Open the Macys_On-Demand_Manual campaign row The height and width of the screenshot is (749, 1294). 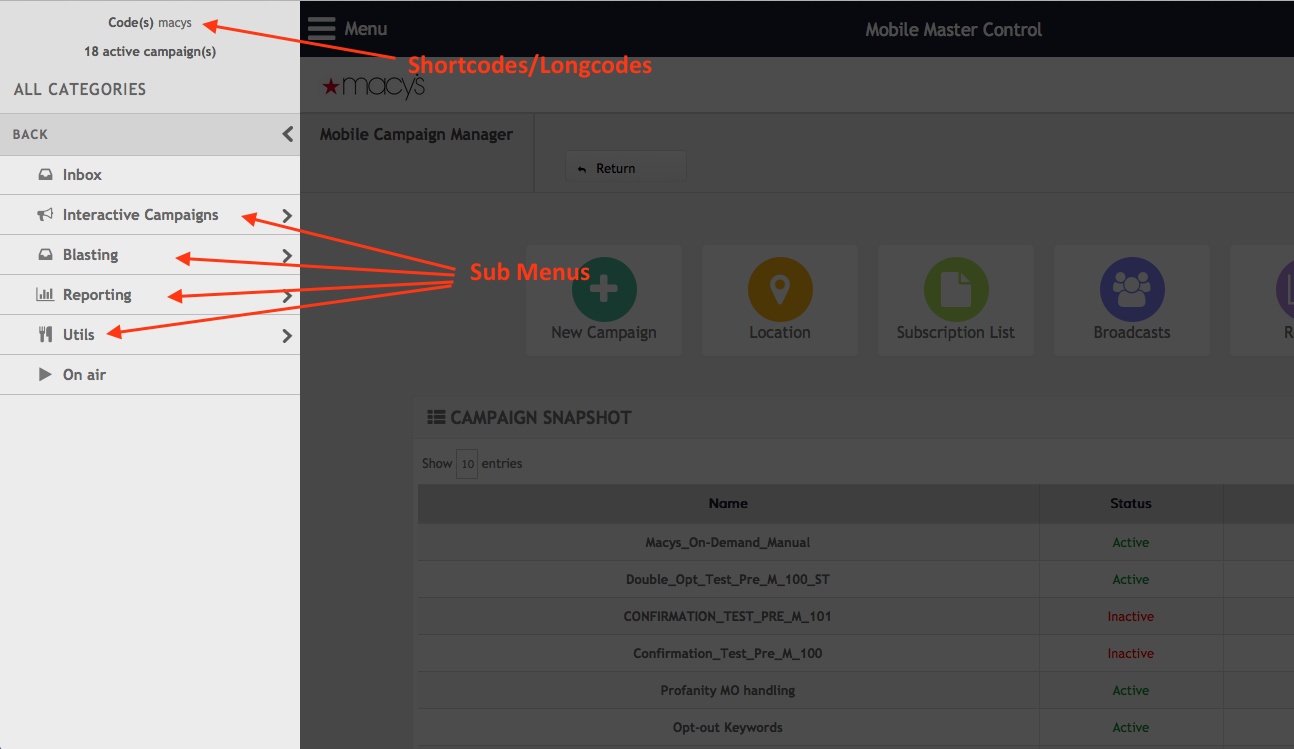click(727, 542)
